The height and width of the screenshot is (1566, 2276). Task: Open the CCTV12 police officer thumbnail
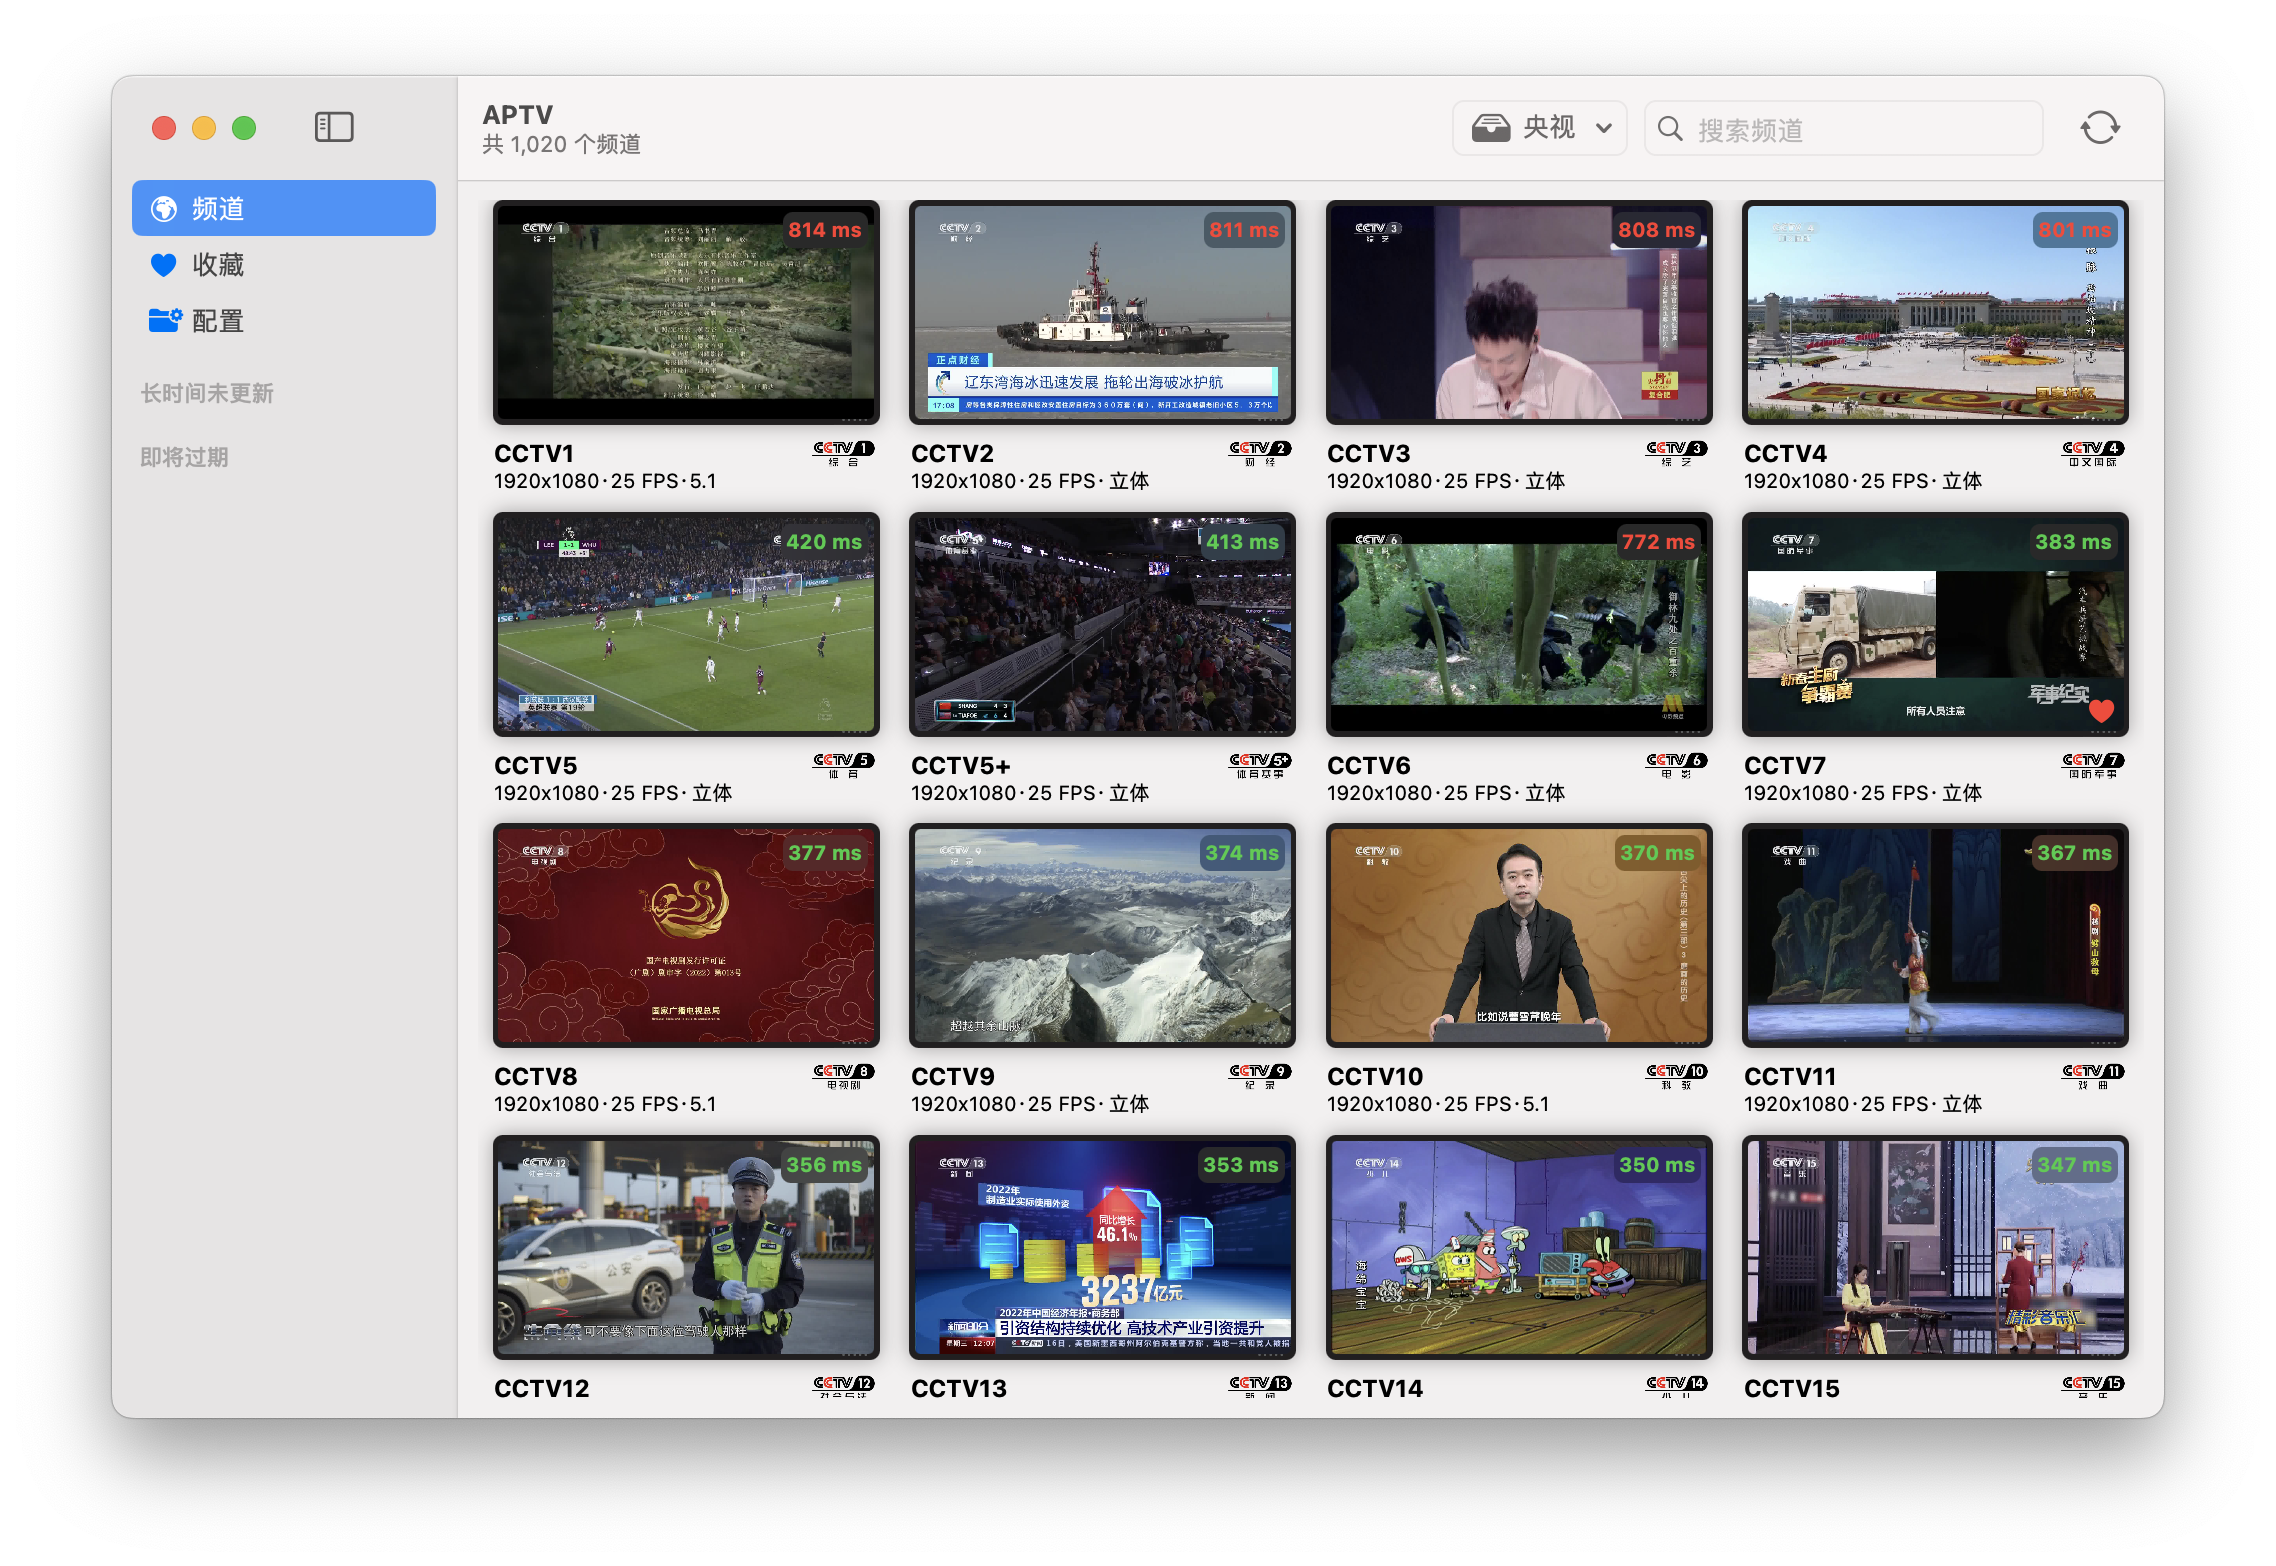[686, 1247]
